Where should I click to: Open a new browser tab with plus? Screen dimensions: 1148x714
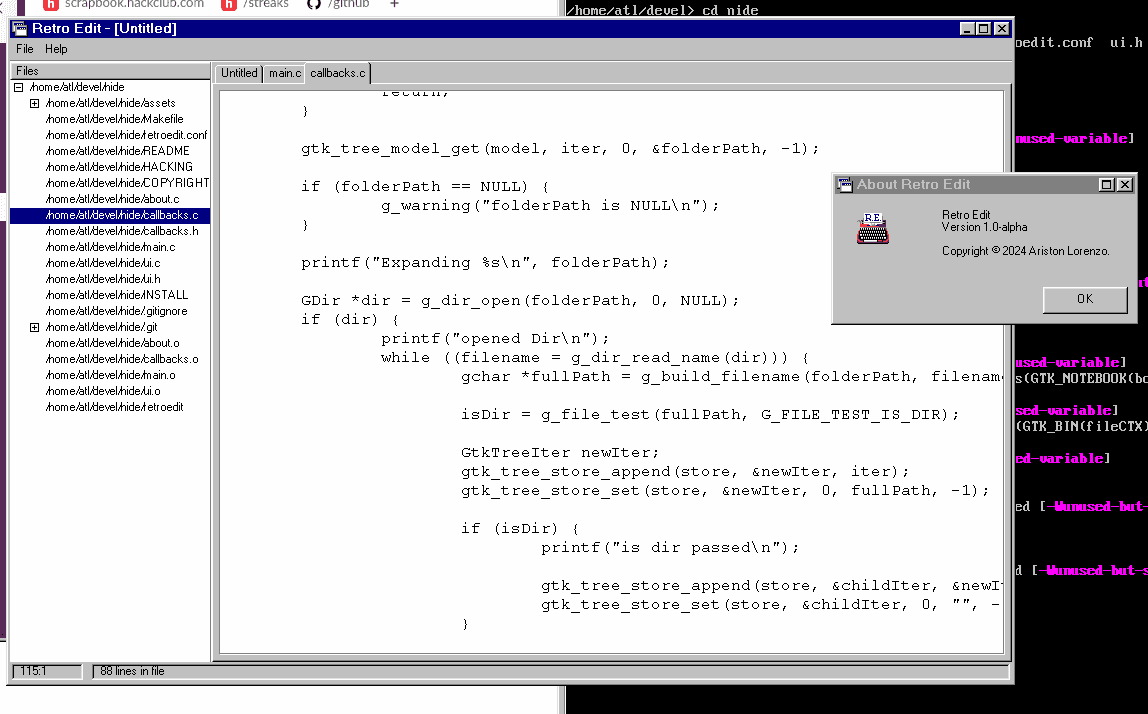coord(395,4)
